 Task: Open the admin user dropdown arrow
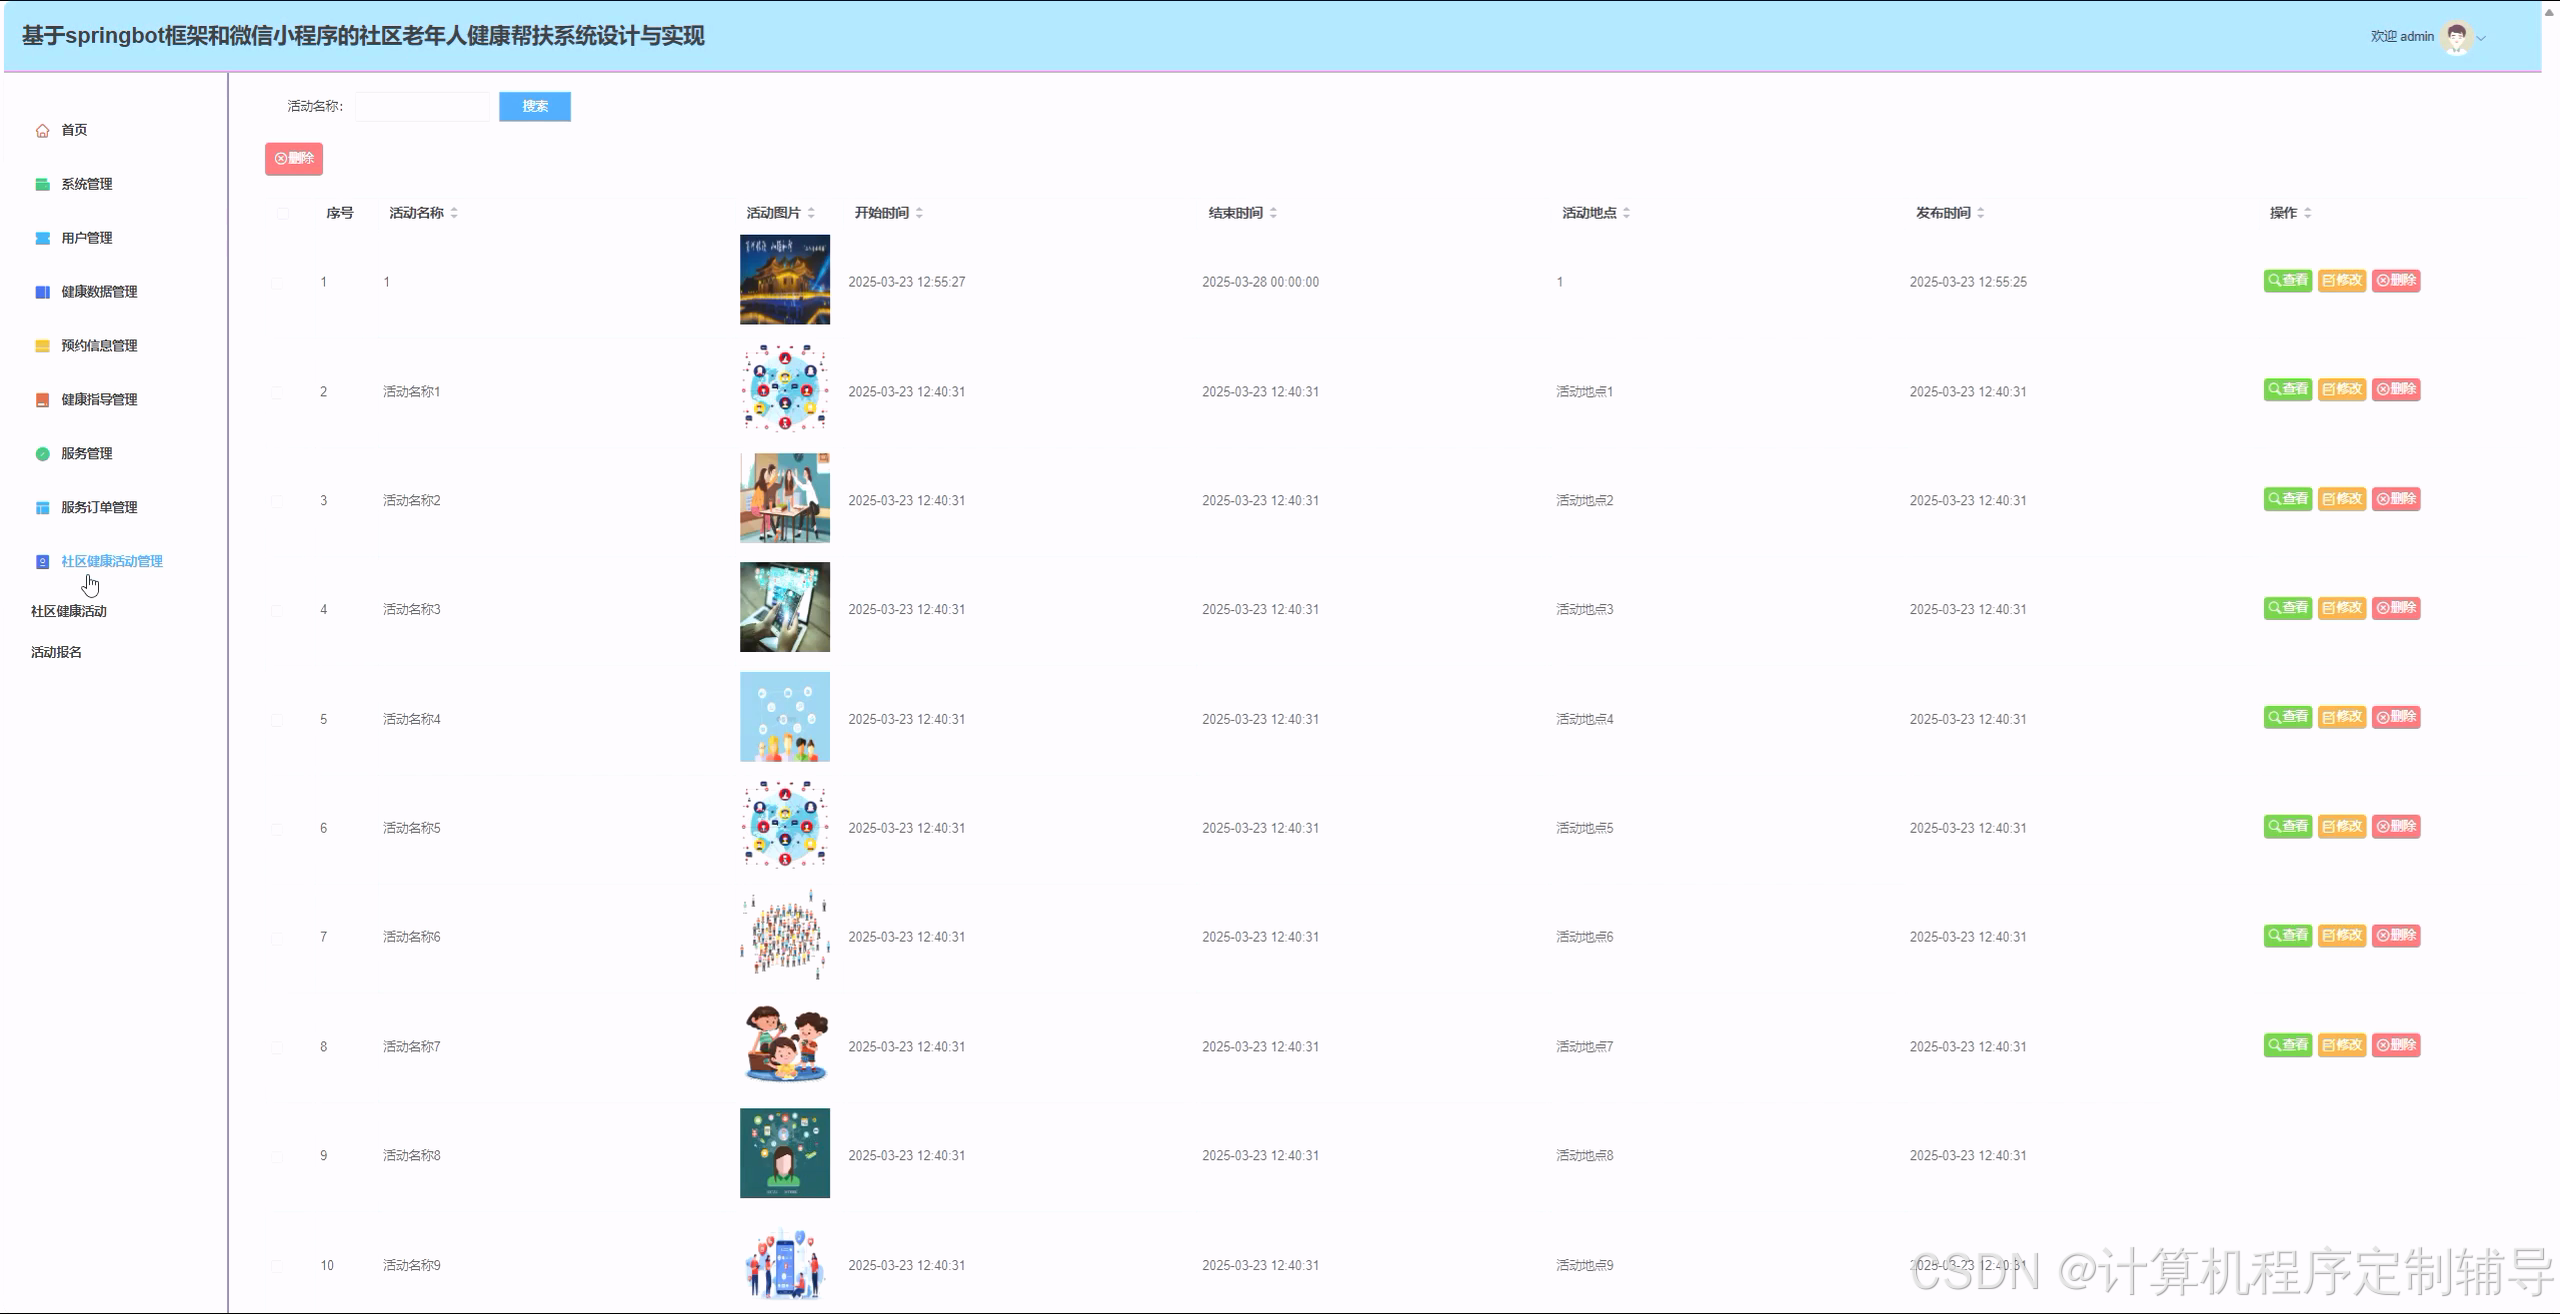[x=2481, y=38]
